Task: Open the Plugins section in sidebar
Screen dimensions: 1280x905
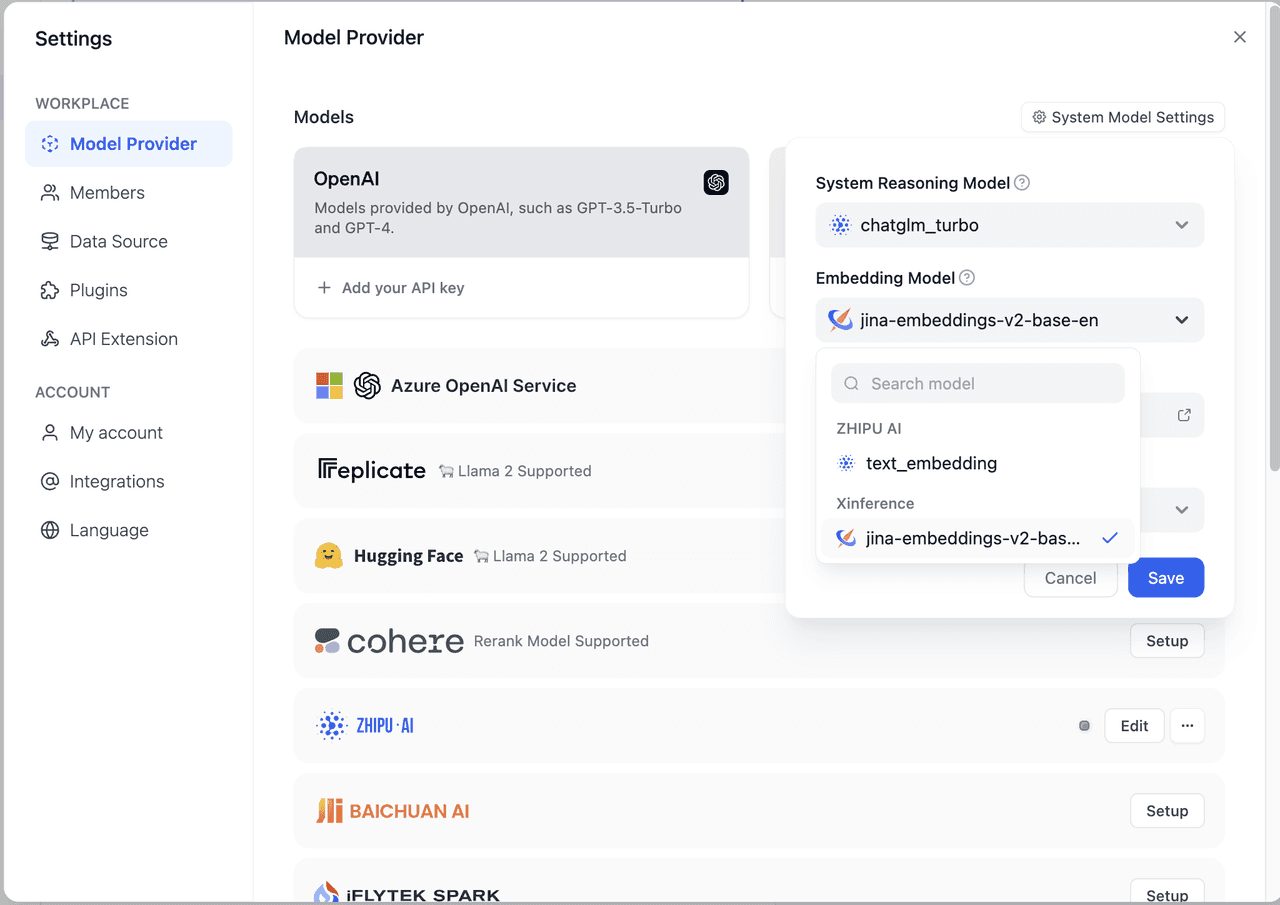Action: 98,291
